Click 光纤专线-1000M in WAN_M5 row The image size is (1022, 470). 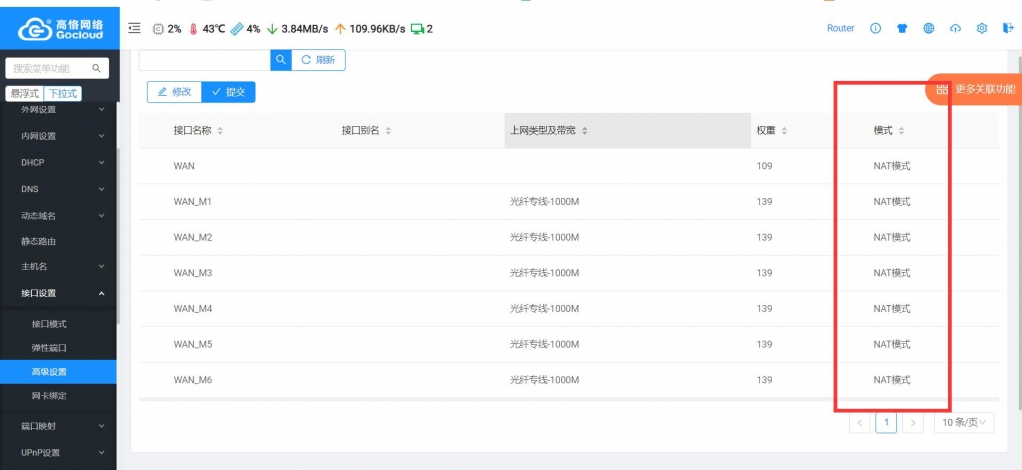(545, 344)
